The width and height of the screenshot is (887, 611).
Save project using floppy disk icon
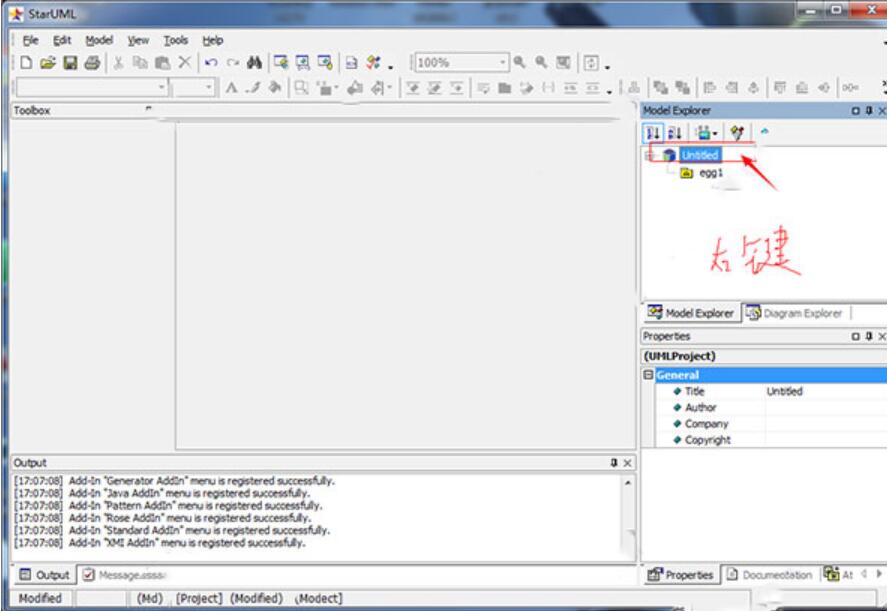click(70, 62)
